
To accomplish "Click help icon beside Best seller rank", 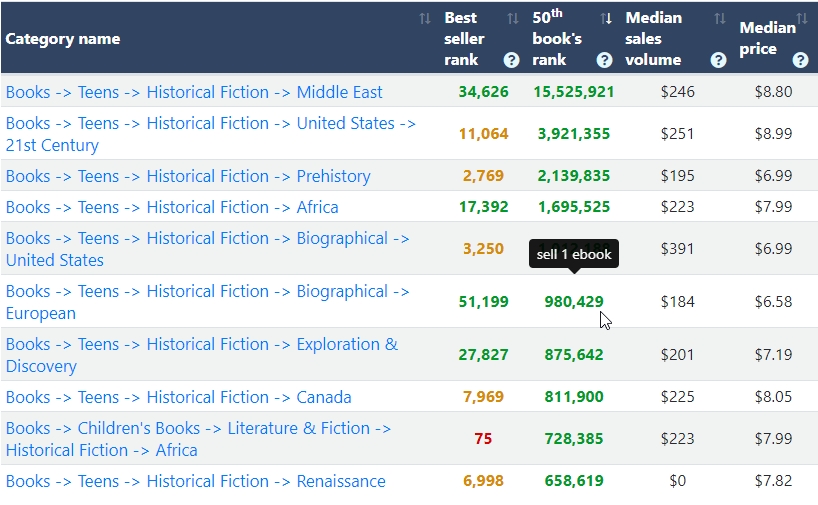I will [512, 60].
